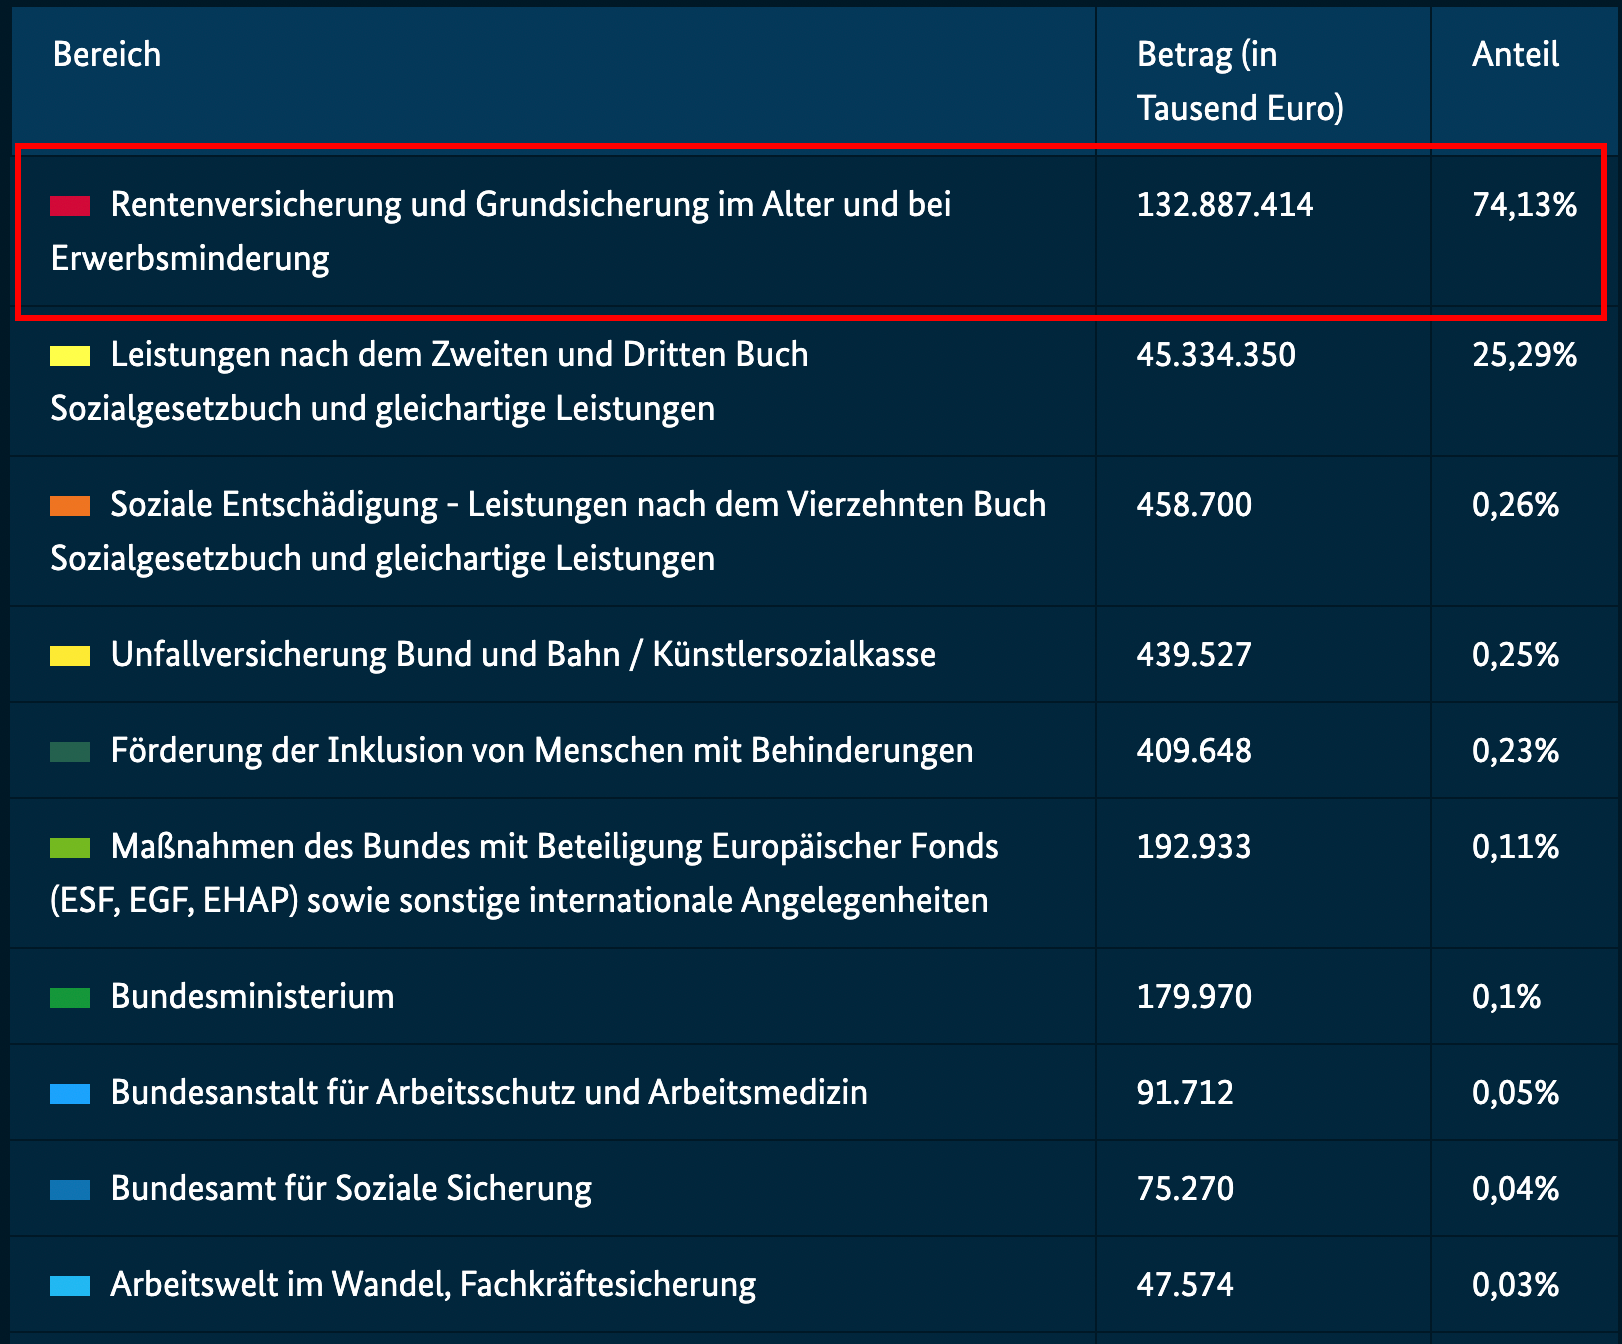1622x1344 pixels.
Task: Click the orange swatch beside Soziale Entschädigung
Action: pyautogui.click(x=70, y=506)
